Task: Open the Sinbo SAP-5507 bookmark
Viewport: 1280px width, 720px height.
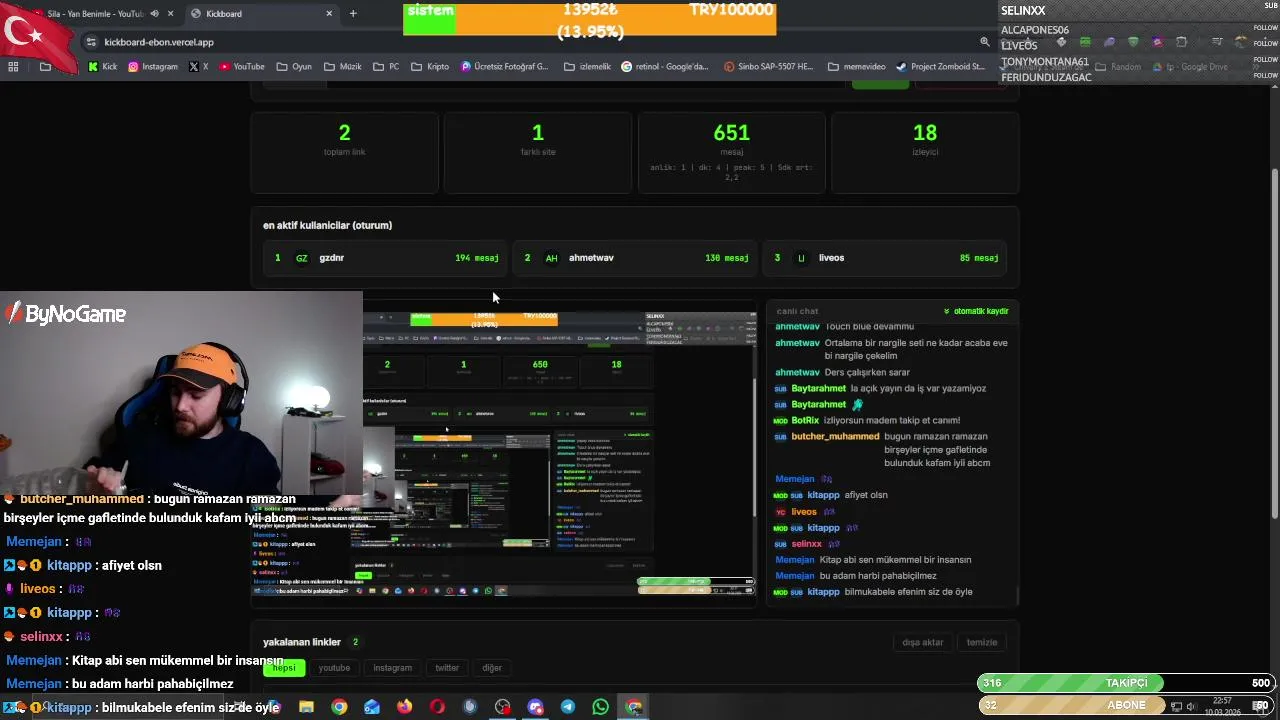Action: (x=769, y=67)
